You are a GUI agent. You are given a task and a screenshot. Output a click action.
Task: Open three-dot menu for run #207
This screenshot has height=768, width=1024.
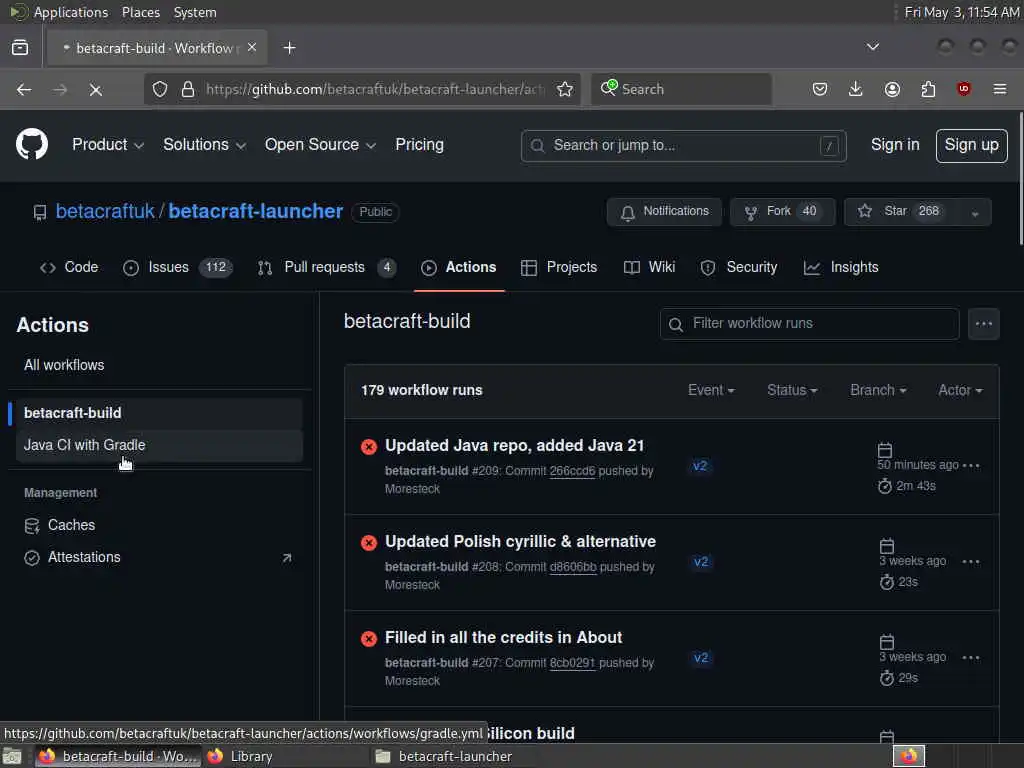(971, 658)
